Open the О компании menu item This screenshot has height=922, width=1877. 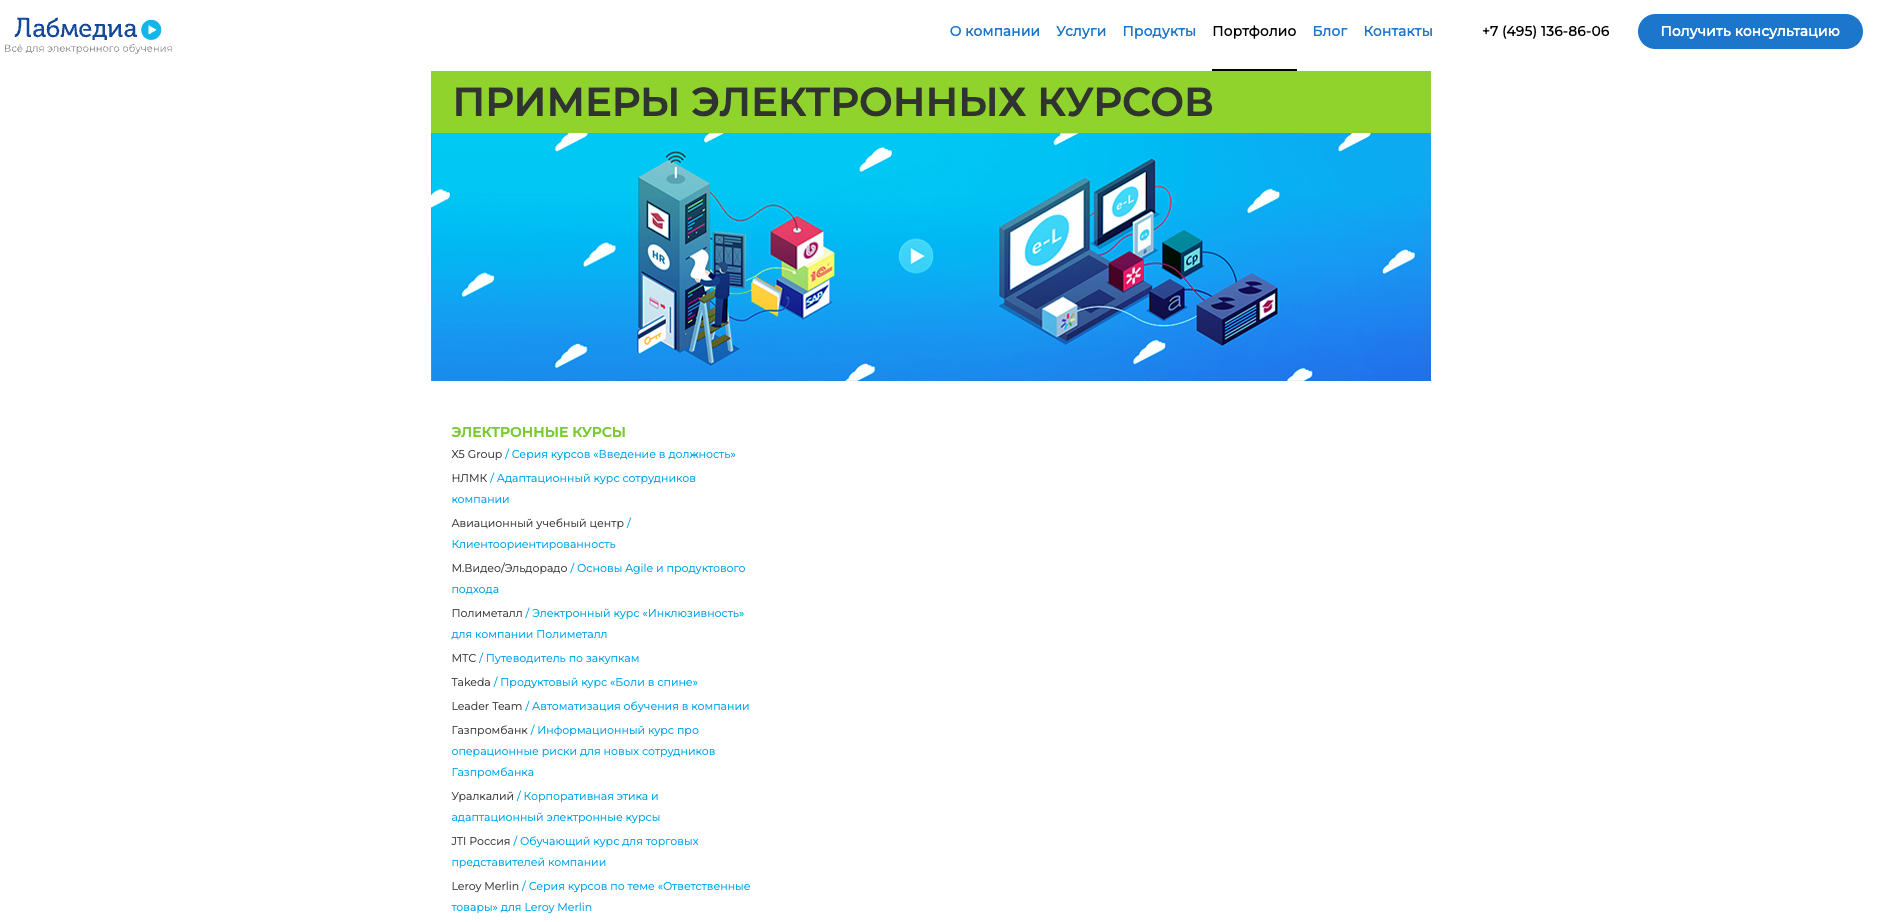click(994, 31)
